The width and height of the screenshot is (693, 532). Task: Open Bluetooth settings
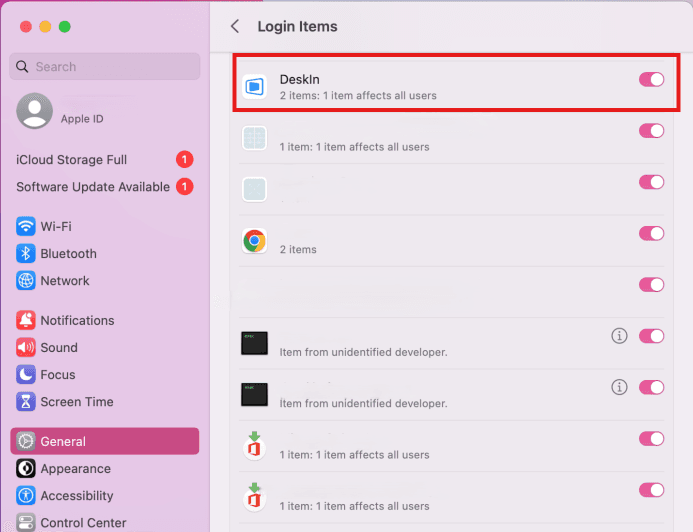(x=105, y=254)
